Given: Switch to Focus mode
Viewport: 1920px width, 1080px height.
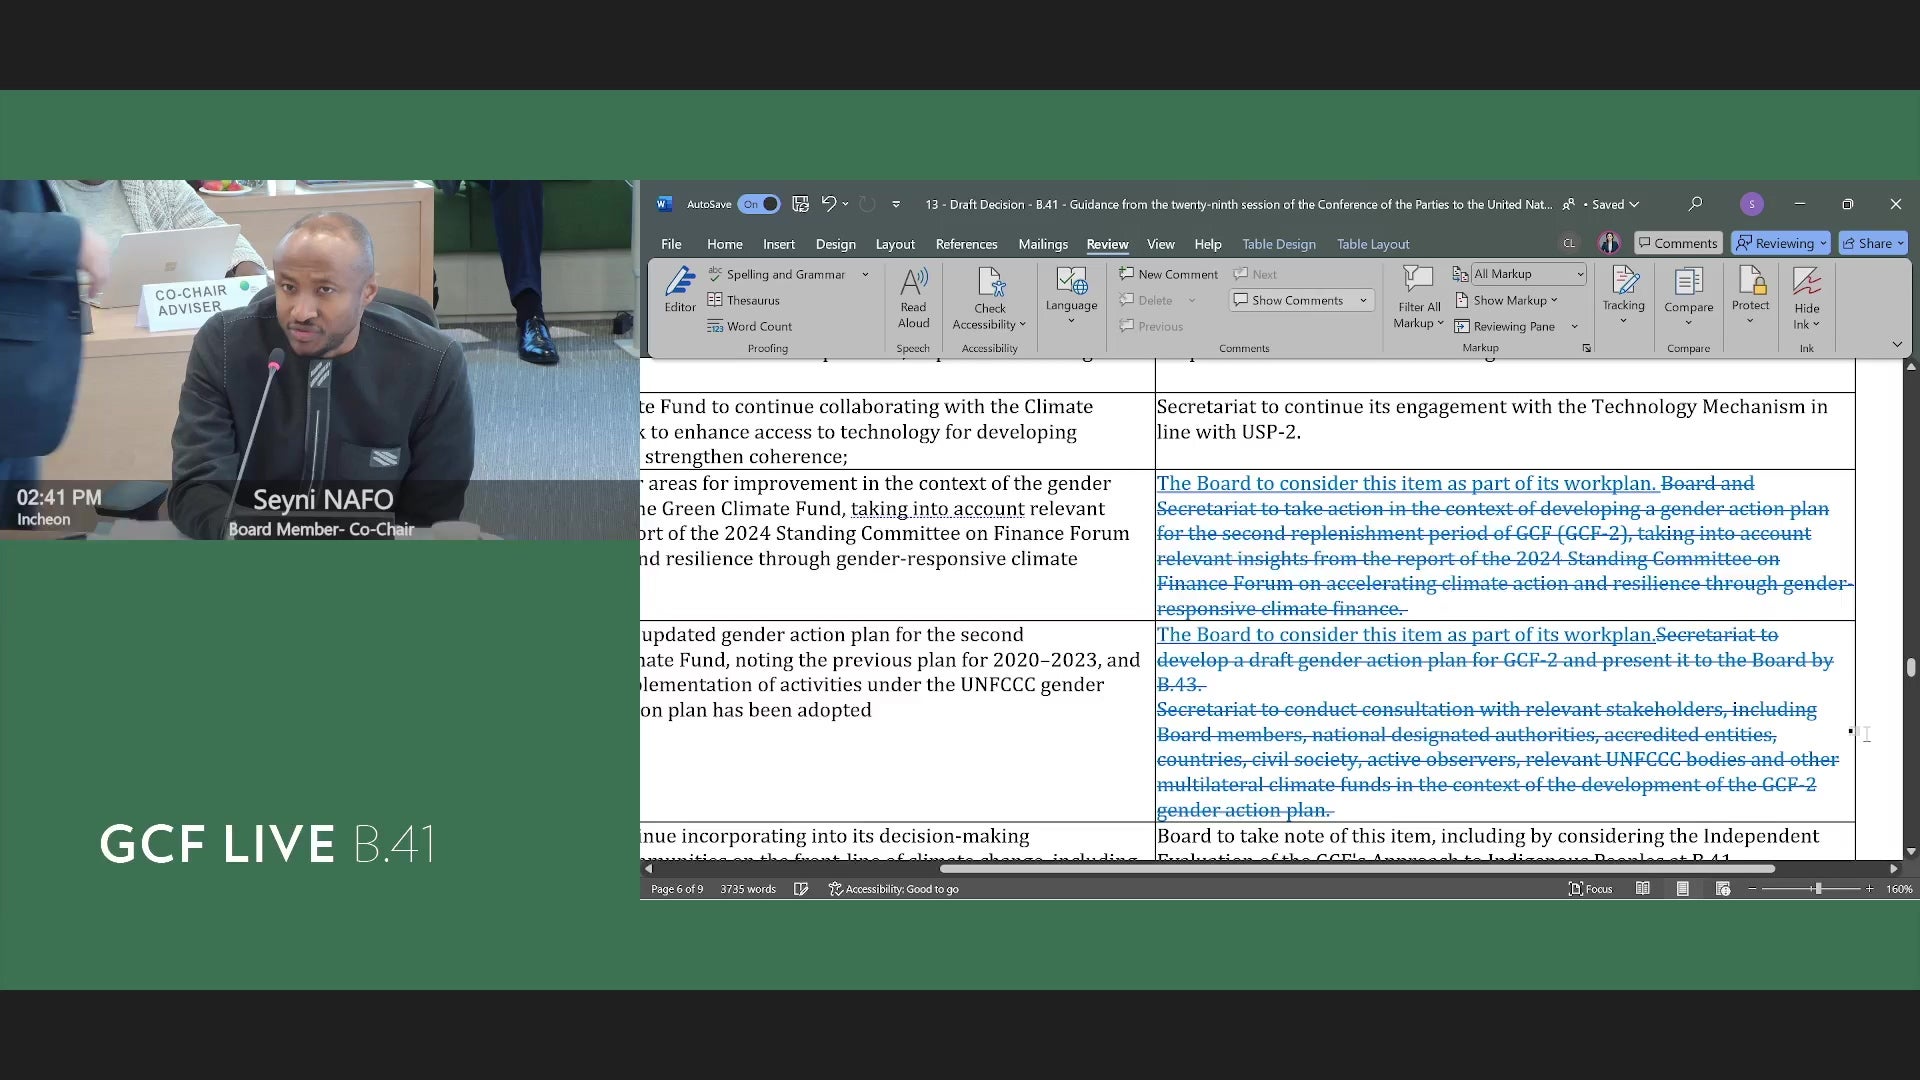Looking at the screenshot, I should (1590, 889).
